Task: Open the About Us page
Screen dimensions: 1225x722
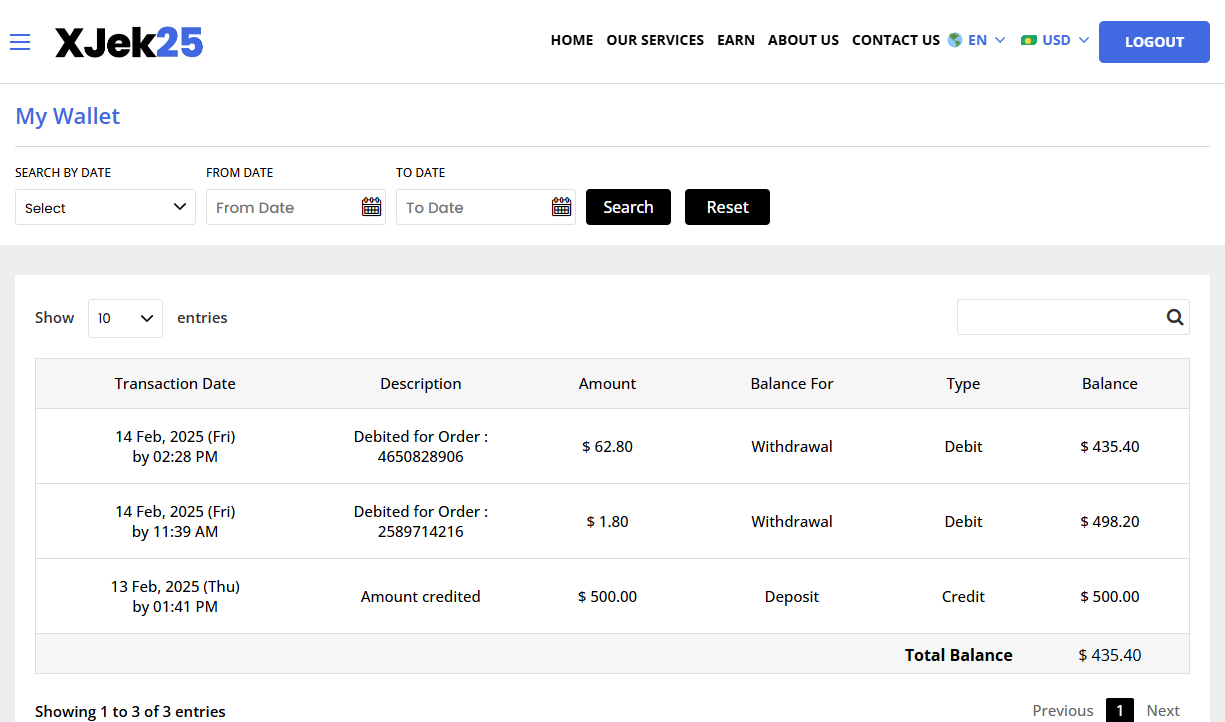Action: (x=803, y=40)
